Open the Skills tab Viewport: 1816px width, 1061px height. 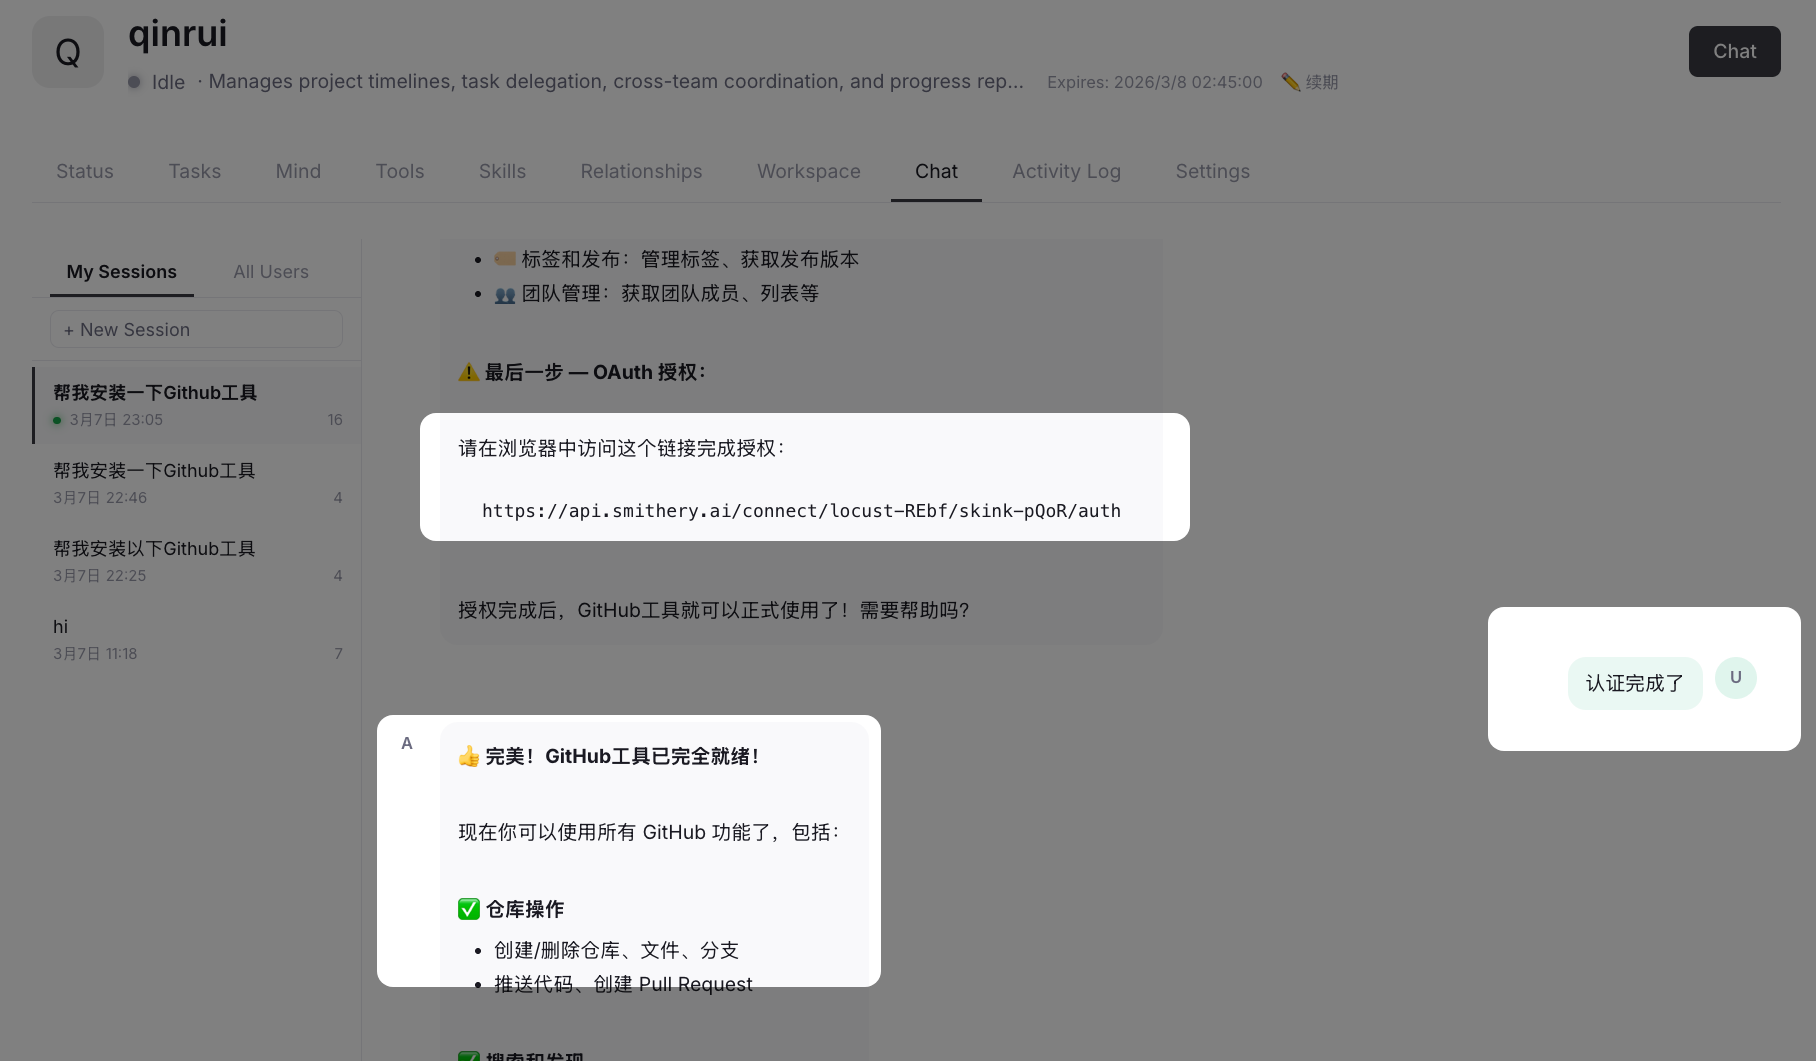click(502, 171)
